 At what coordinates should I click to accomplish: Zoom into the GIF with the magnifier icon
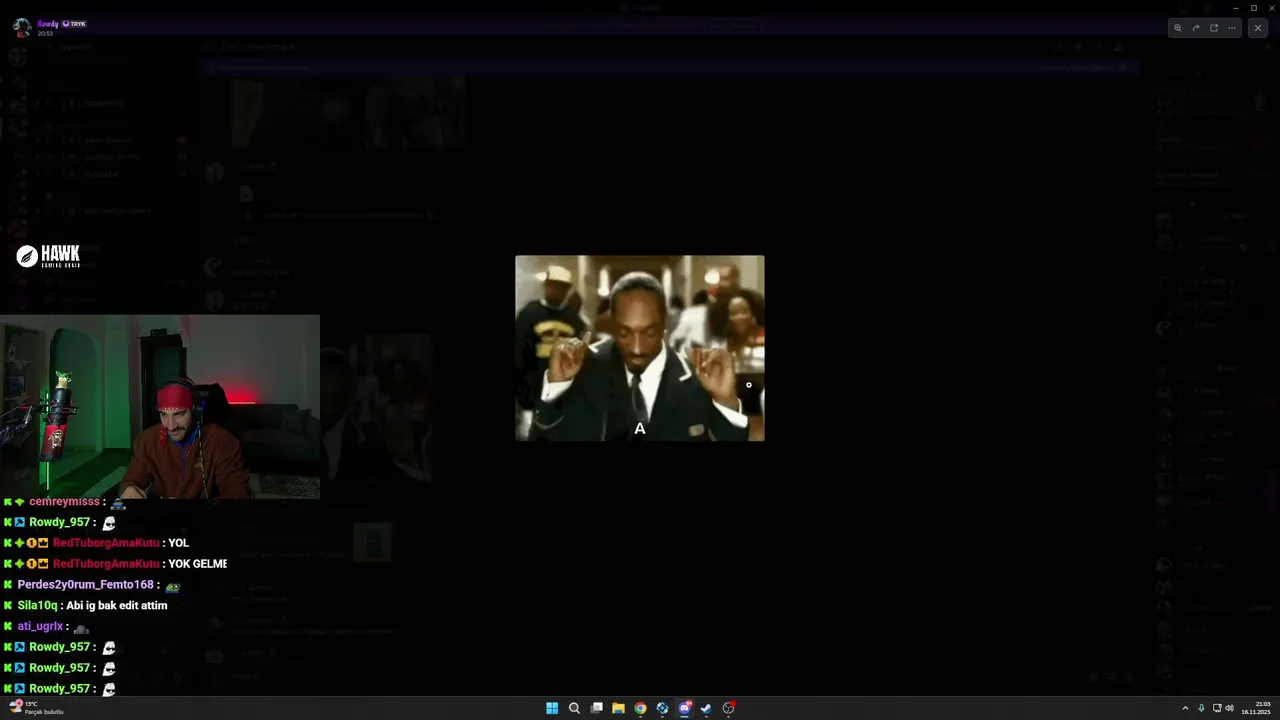pos(1178,28)
